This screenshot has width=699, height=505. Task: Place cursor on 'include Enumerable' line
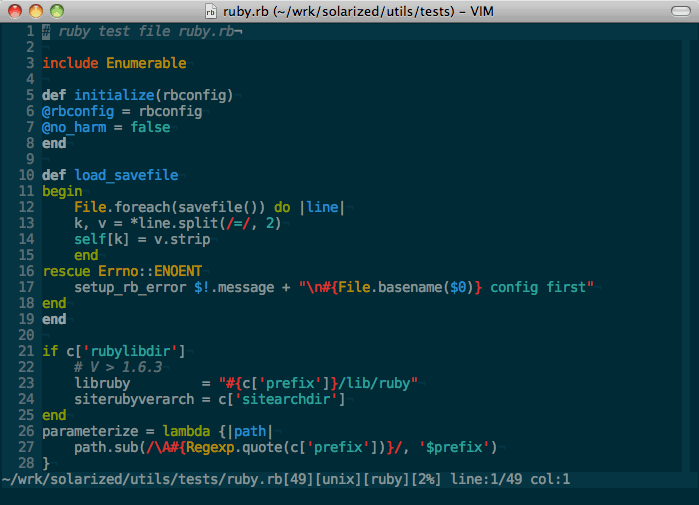114,63
